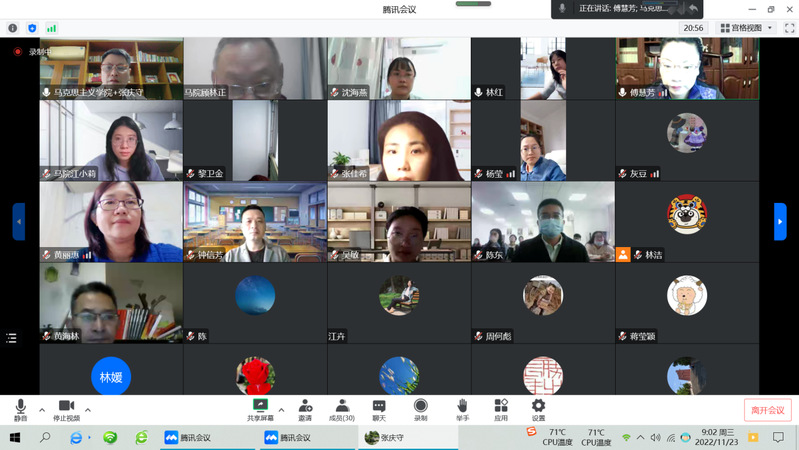
Task: Click 灰豆 avatar
Action: coord(687,133)
